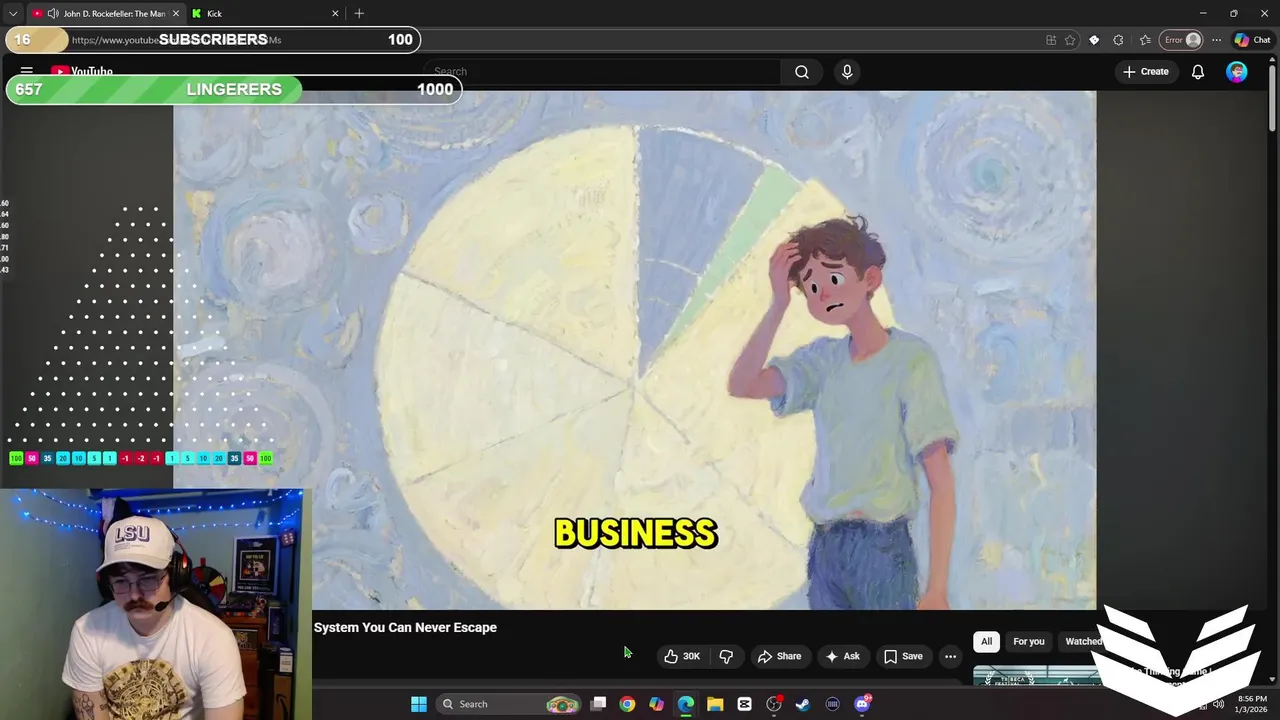Screen dimensions: 1280x720
Task: Start voice search with the microphone icon
Action: pos(847,72)
